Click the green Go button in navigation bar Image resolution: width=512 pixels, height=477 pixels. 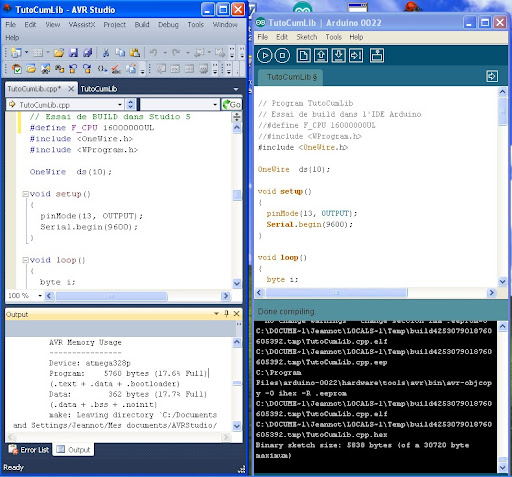(232, 105)
